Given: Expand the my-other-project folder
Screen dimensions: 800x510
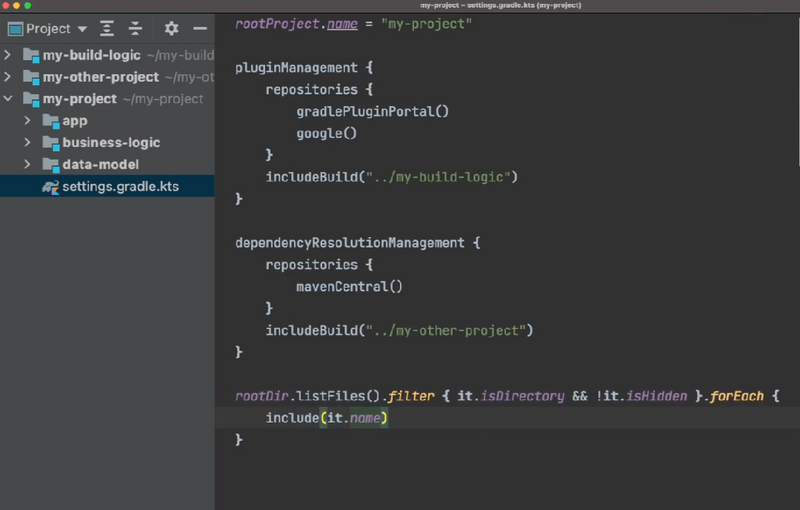Looking at the screenshot, I should coord(8,76).
